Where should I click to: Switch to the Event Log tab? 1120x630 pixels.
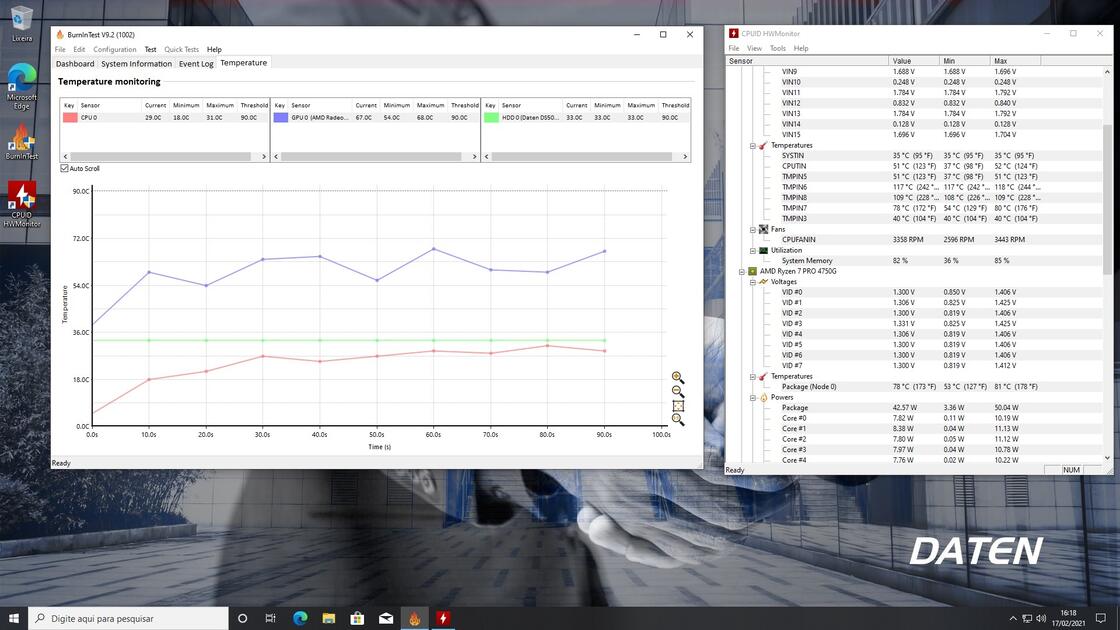196,64
